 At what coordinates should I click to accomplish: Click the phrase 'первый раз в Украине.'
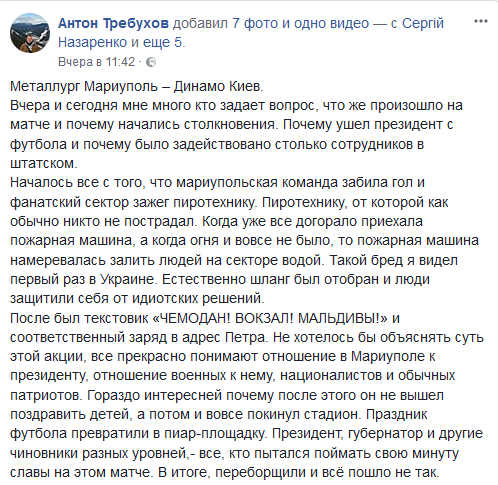[83, 279]
